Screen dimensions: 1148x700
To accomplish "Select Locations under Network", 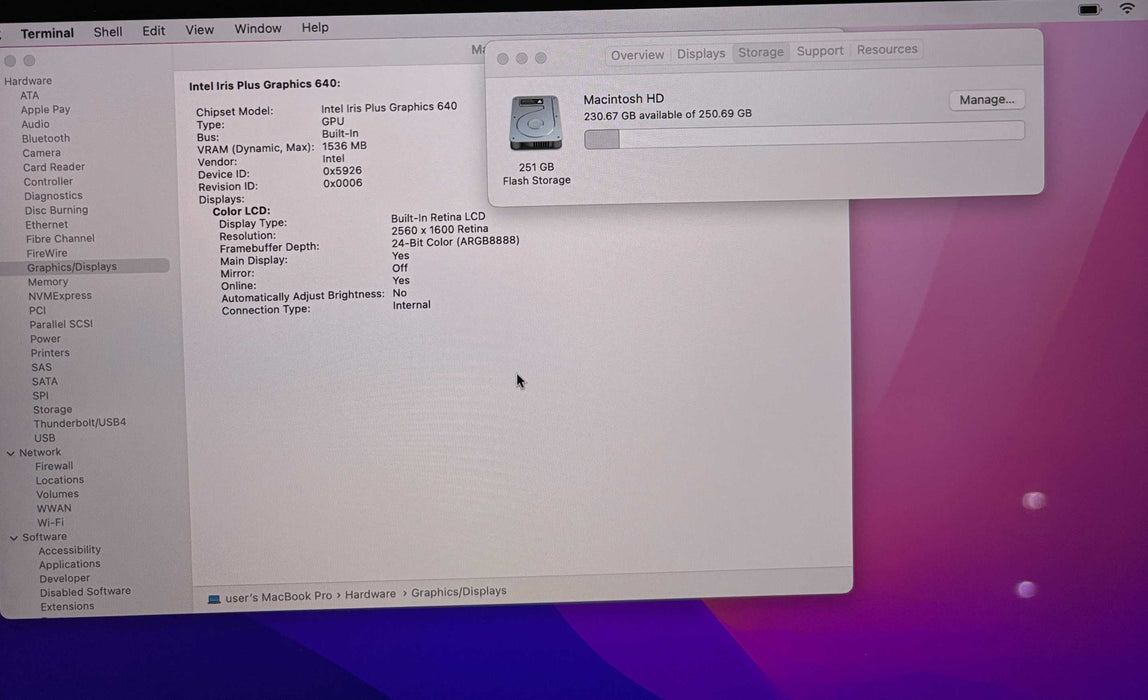I will [59, 480].
